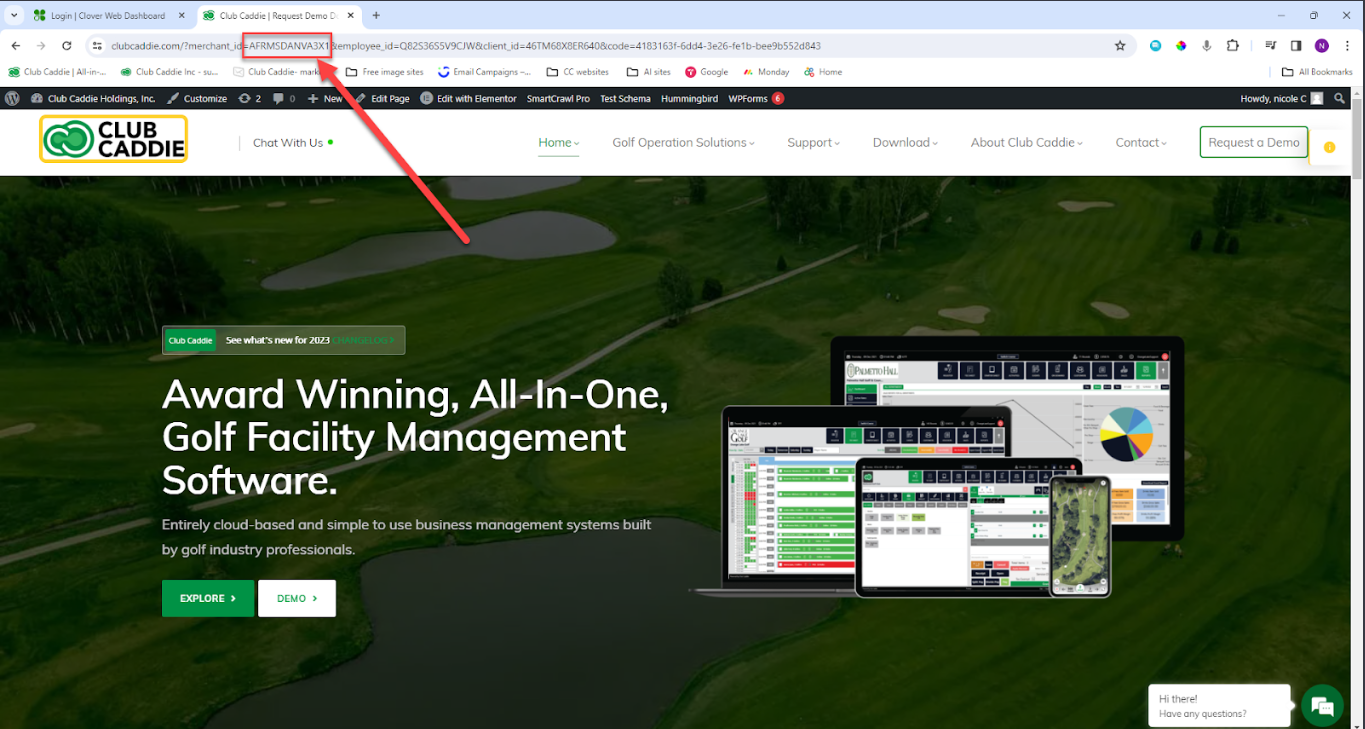This screenshot has width=1365, height=729.
Task: Click See what's new for 2023 changelog banner
Action: click(x=284, y=340)
